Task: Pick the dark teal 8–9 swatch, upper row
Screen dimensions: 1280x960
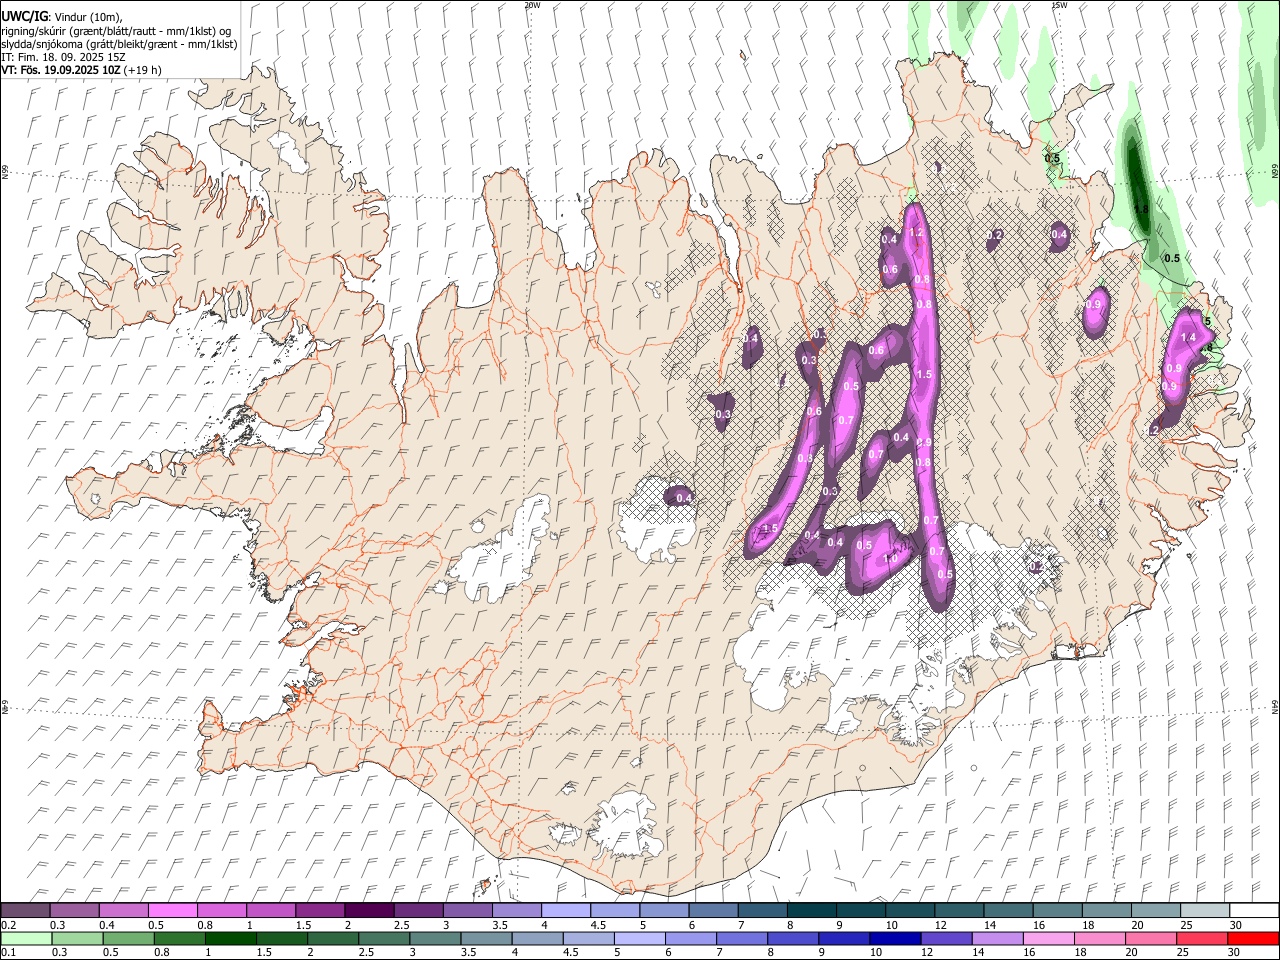Action: click(810, 911)
